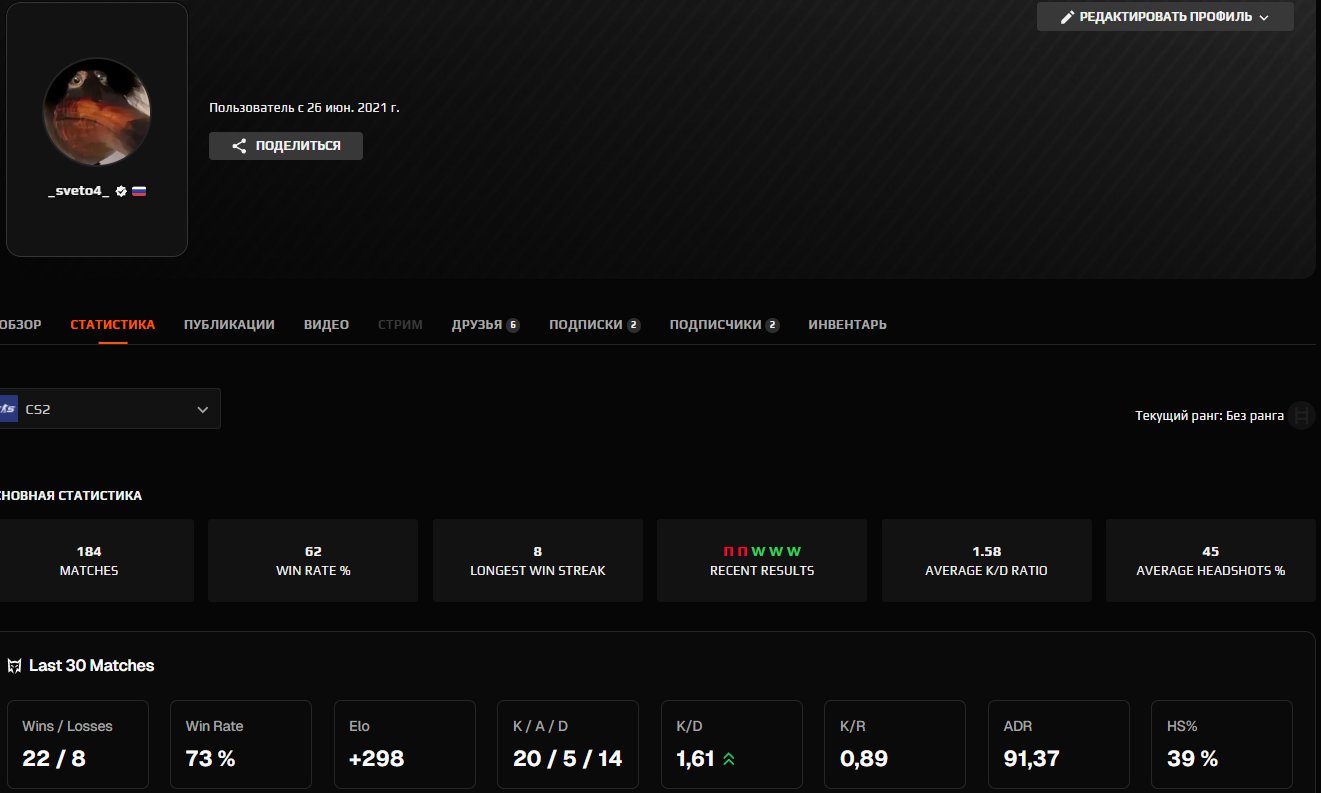This screenshot has width=1321, height=793.
Task: Click the Win Rate 73 % card
Action: click(241, 744)
